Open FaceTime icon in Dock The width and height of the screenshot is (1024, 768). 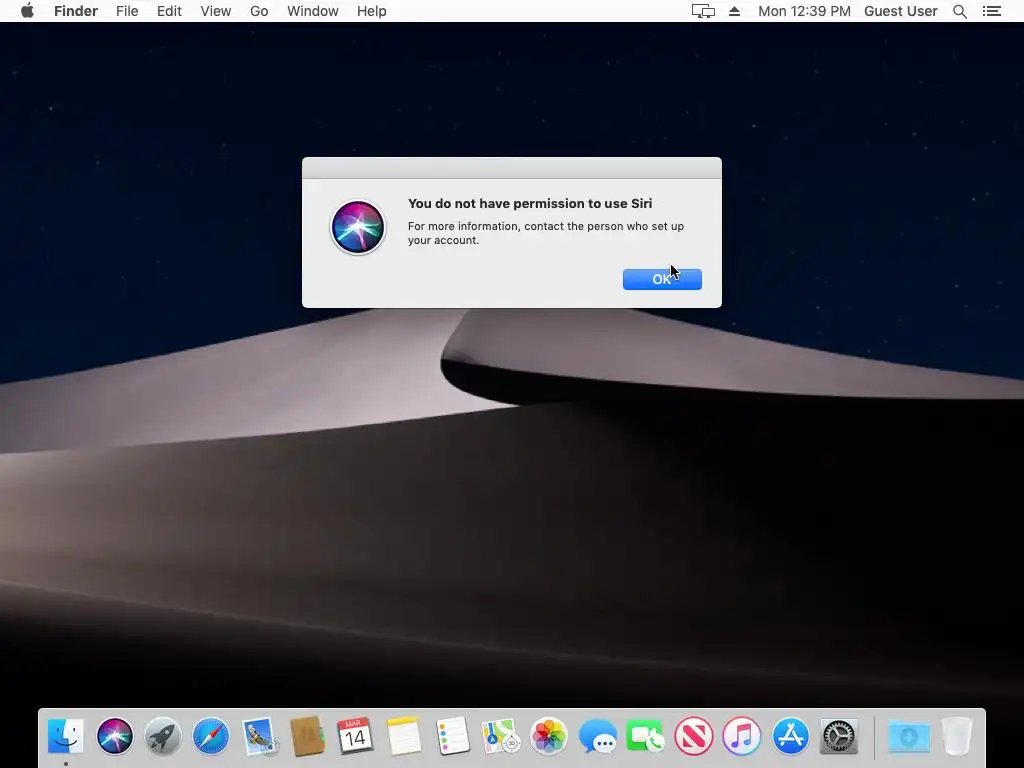tap(645, 736)
